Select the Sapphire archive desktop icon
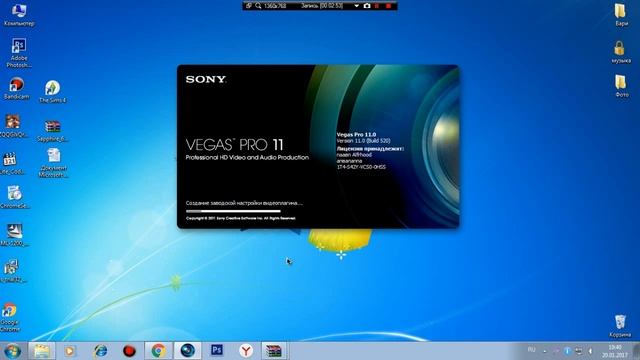640x360 pixels. pos(52,131)
